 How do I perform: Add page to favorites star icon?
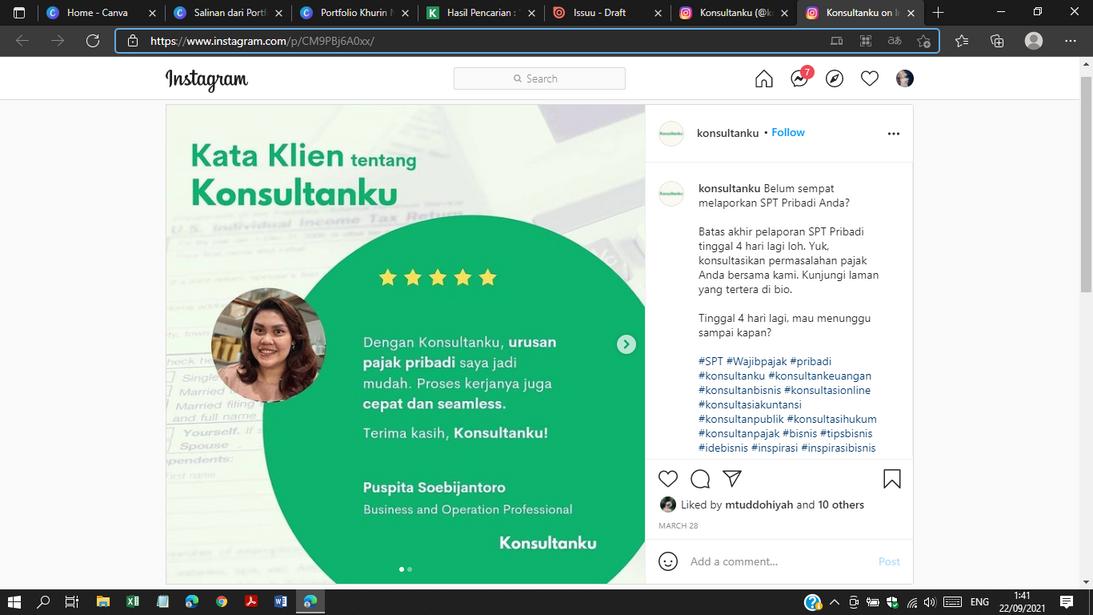[924, 41]
